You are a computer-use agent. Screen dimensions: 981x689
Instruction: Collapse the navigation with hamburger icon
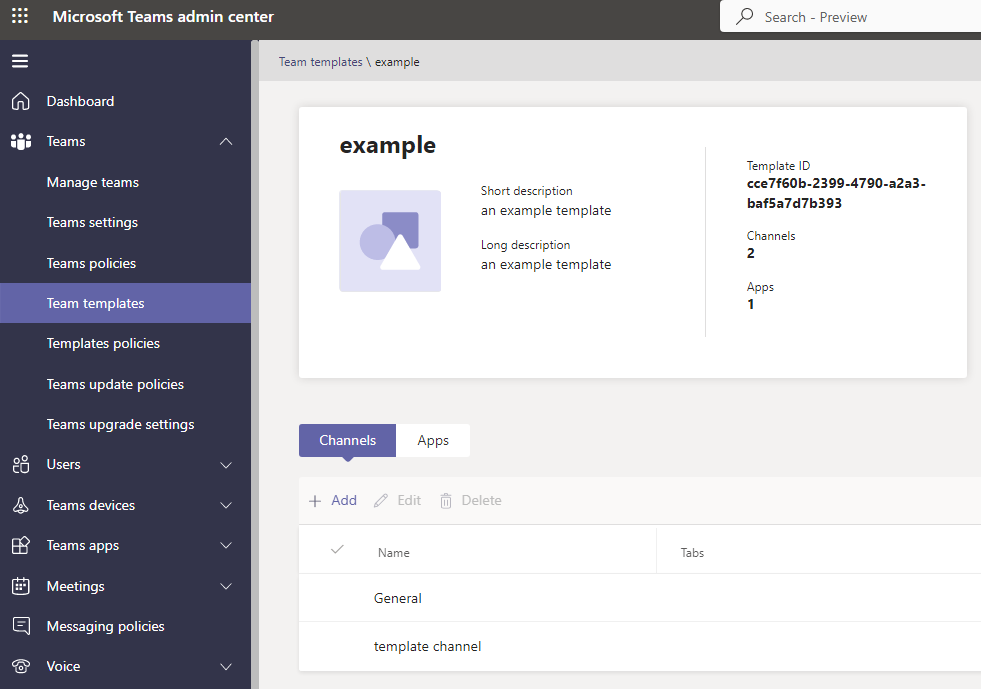(x=20, y=61)
